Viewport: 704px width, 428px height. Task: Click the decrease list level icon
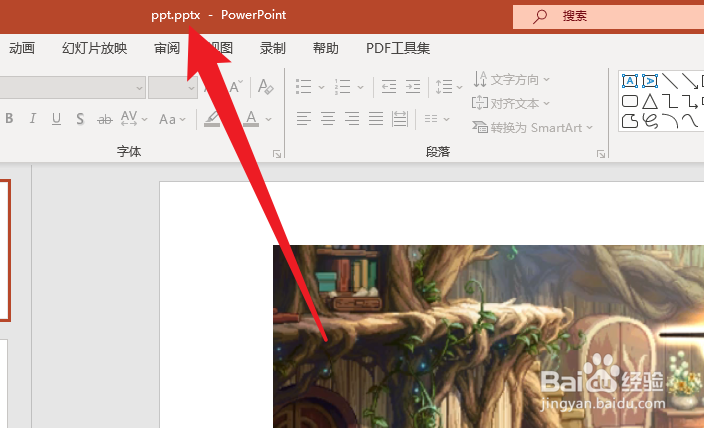pos(389,86)
